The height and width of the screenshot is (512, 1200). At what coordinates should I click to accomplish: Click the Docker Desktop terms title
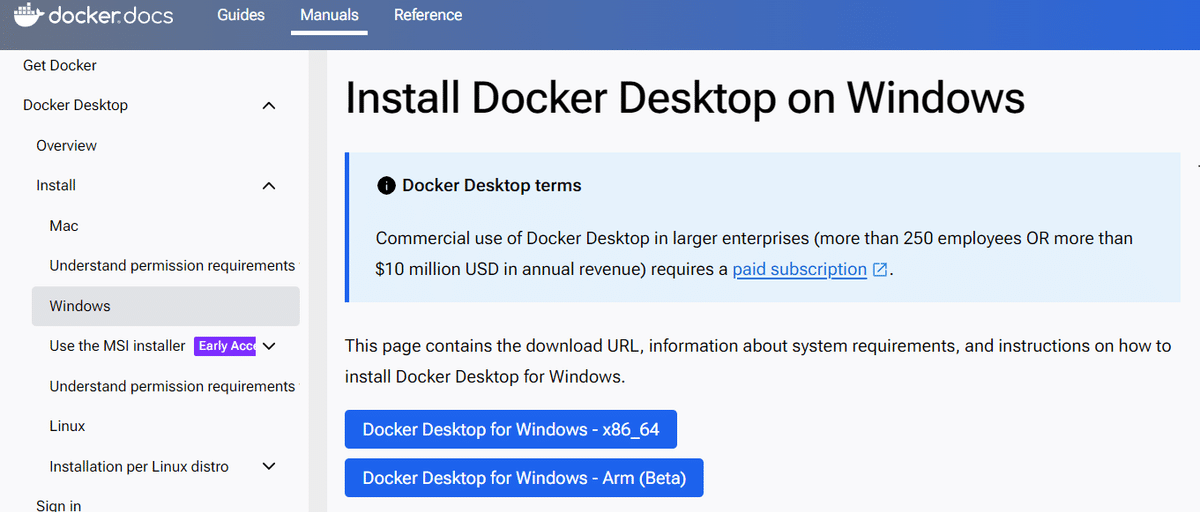(492, 186)
